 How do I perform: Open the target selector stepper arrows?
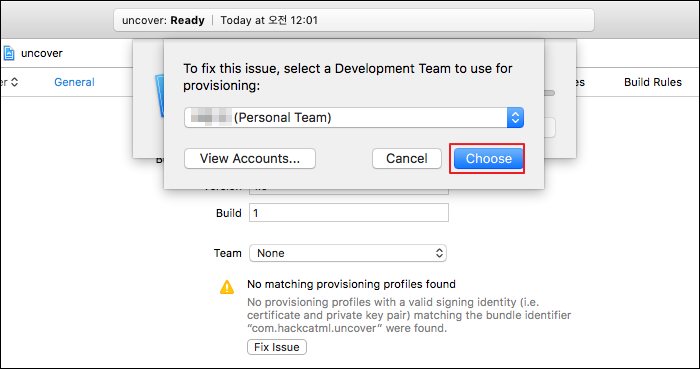[x=15, y=82]
